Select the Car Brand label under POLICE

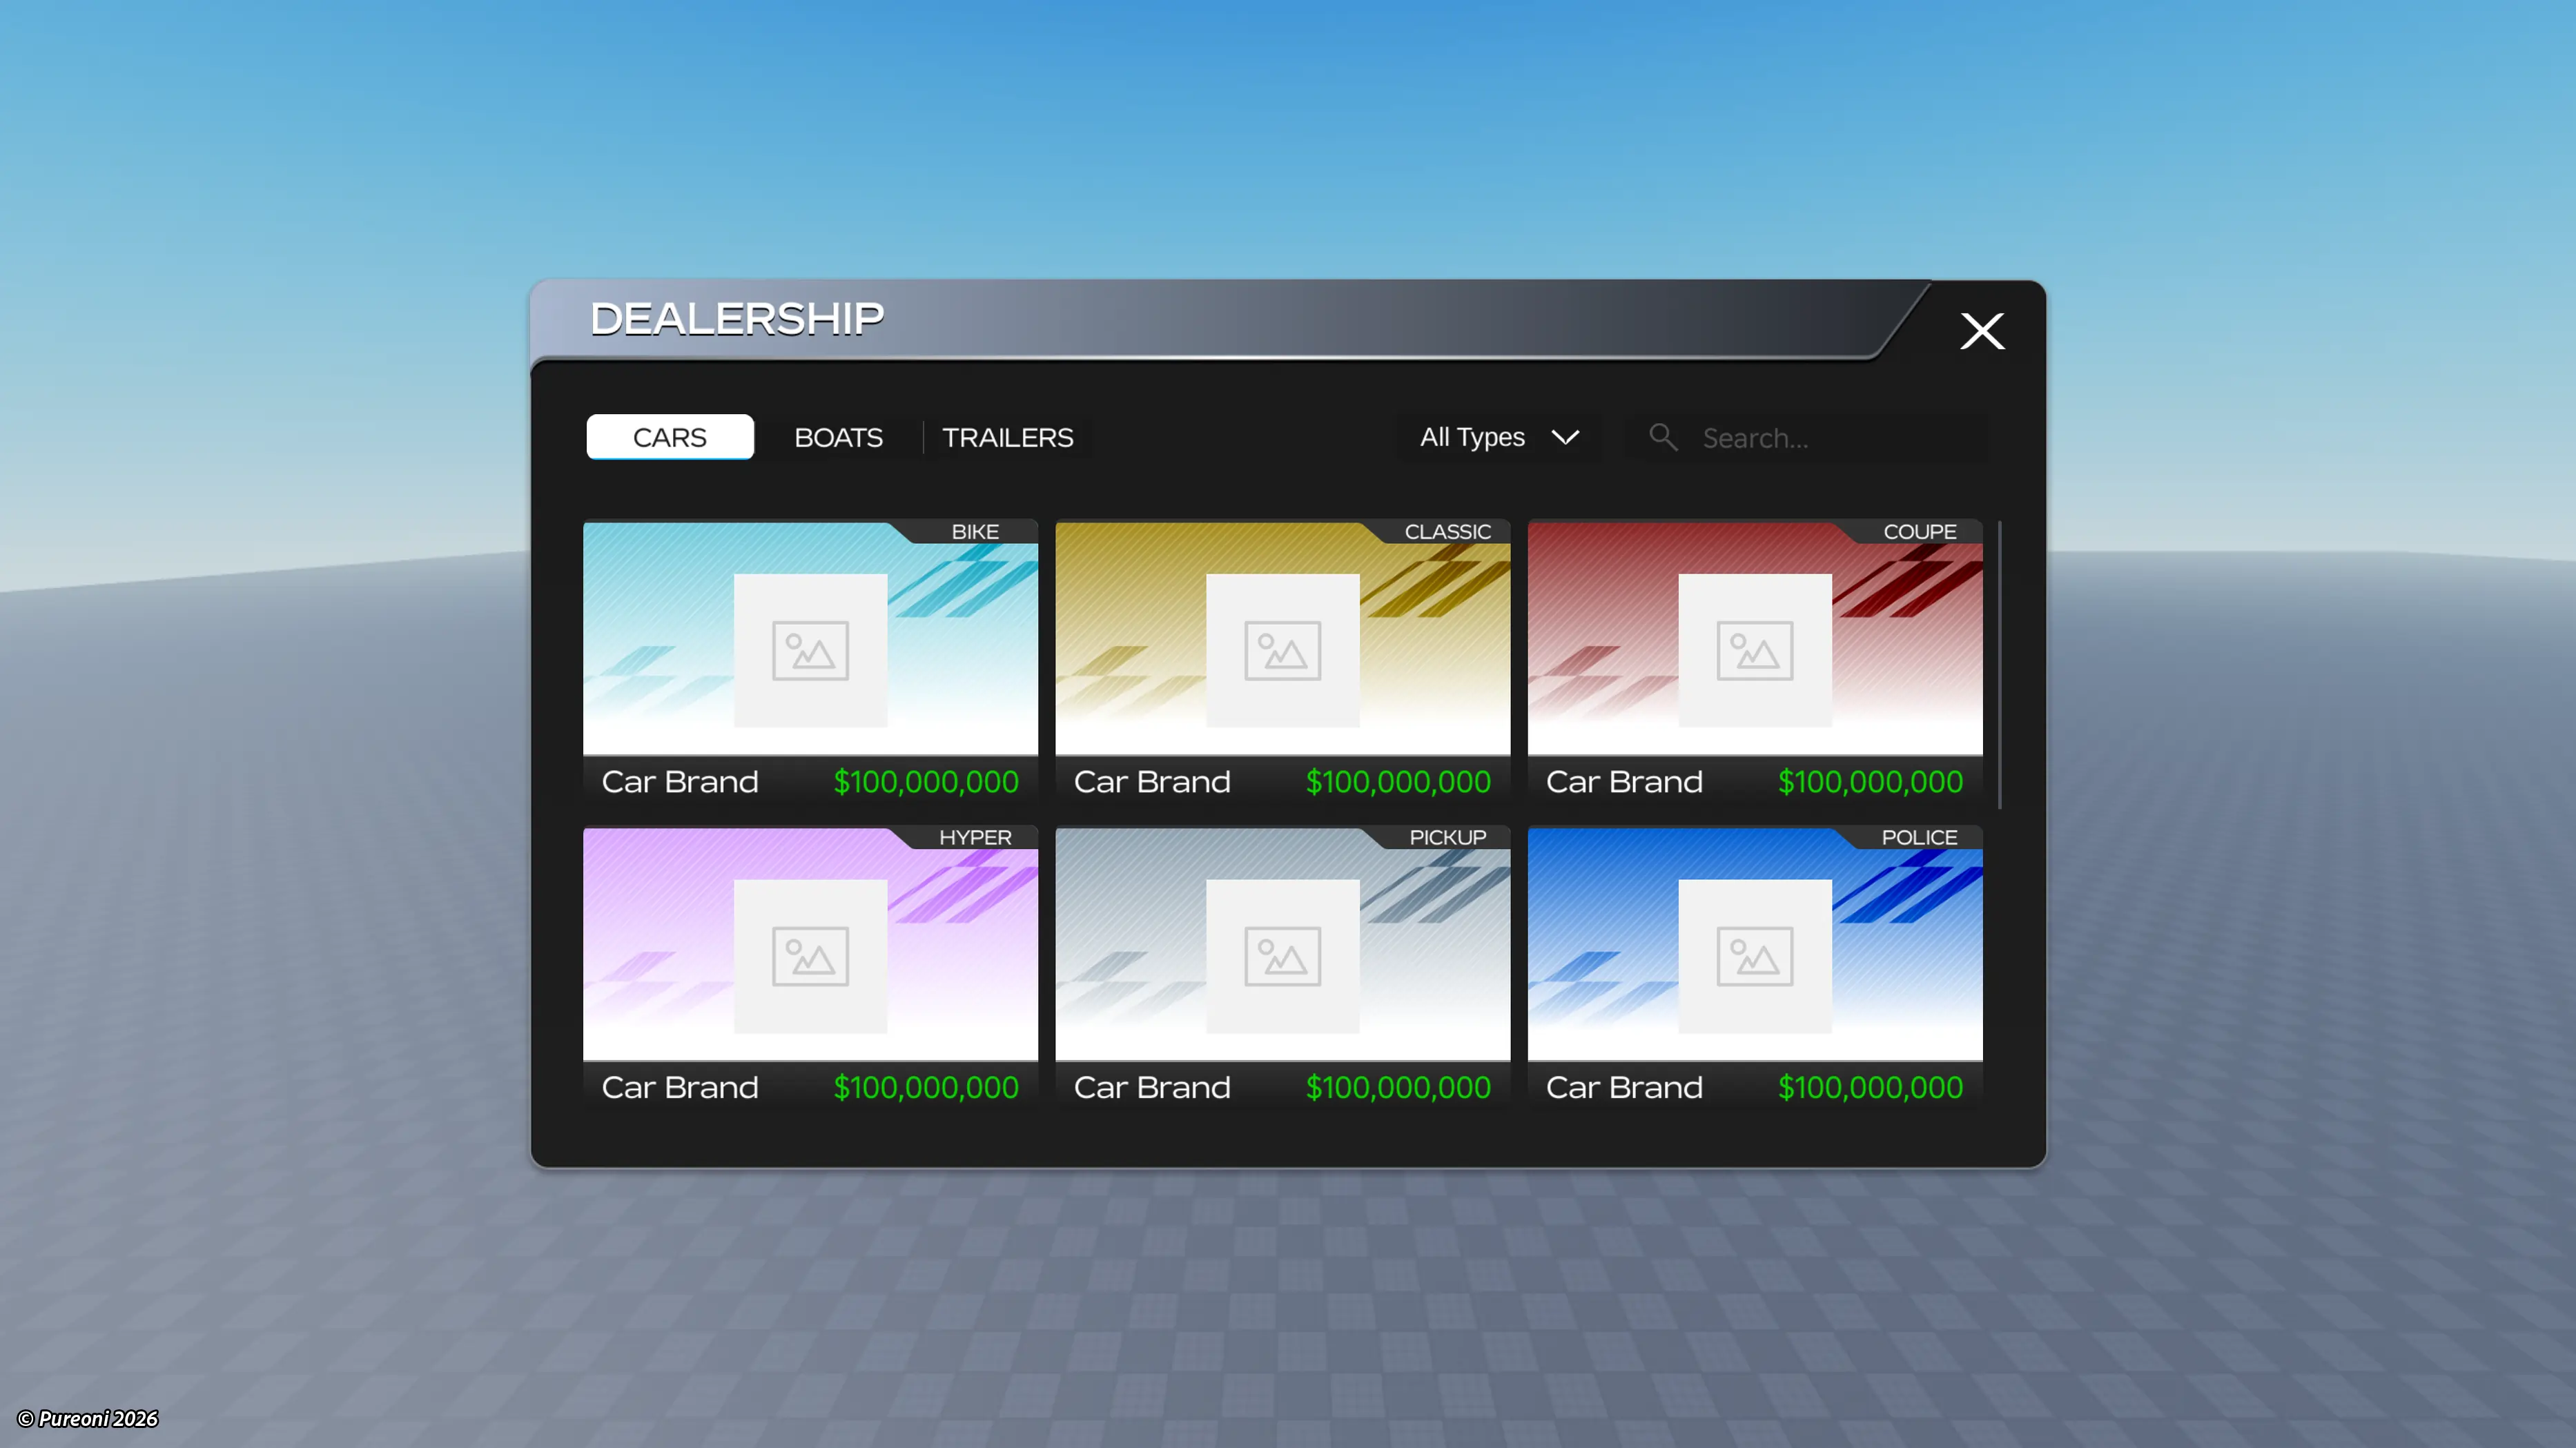tap(1624, 1088)
